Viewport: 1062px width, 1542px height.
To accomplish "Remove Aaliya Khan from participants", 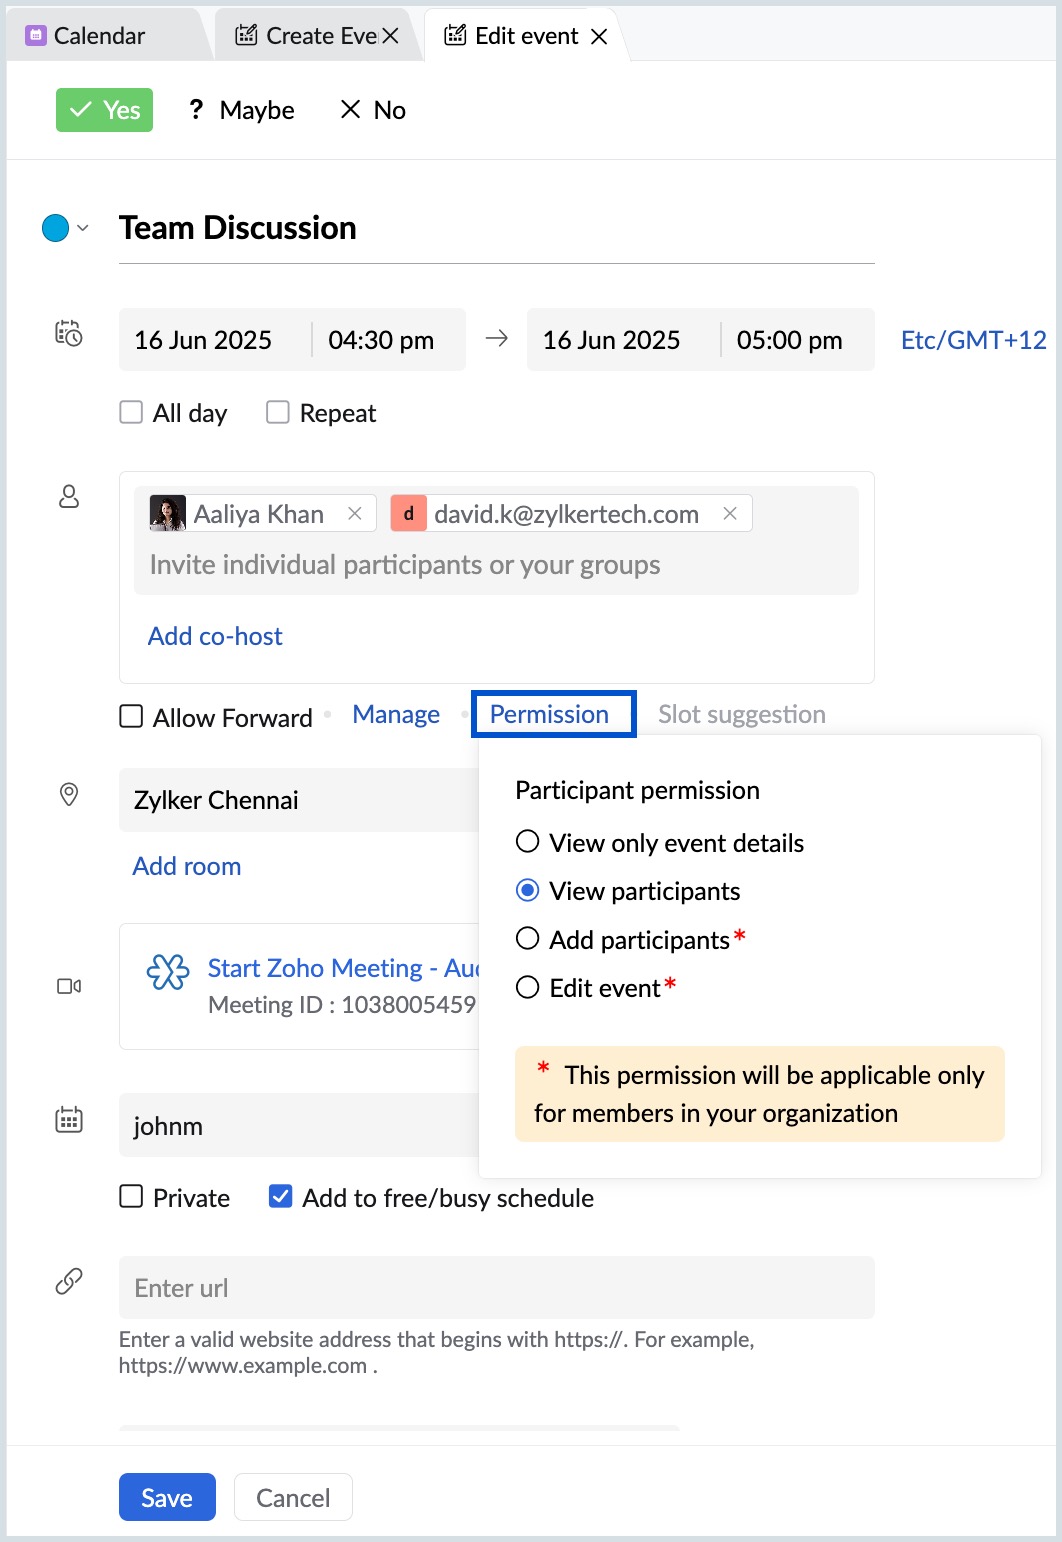I will (354, 514).
